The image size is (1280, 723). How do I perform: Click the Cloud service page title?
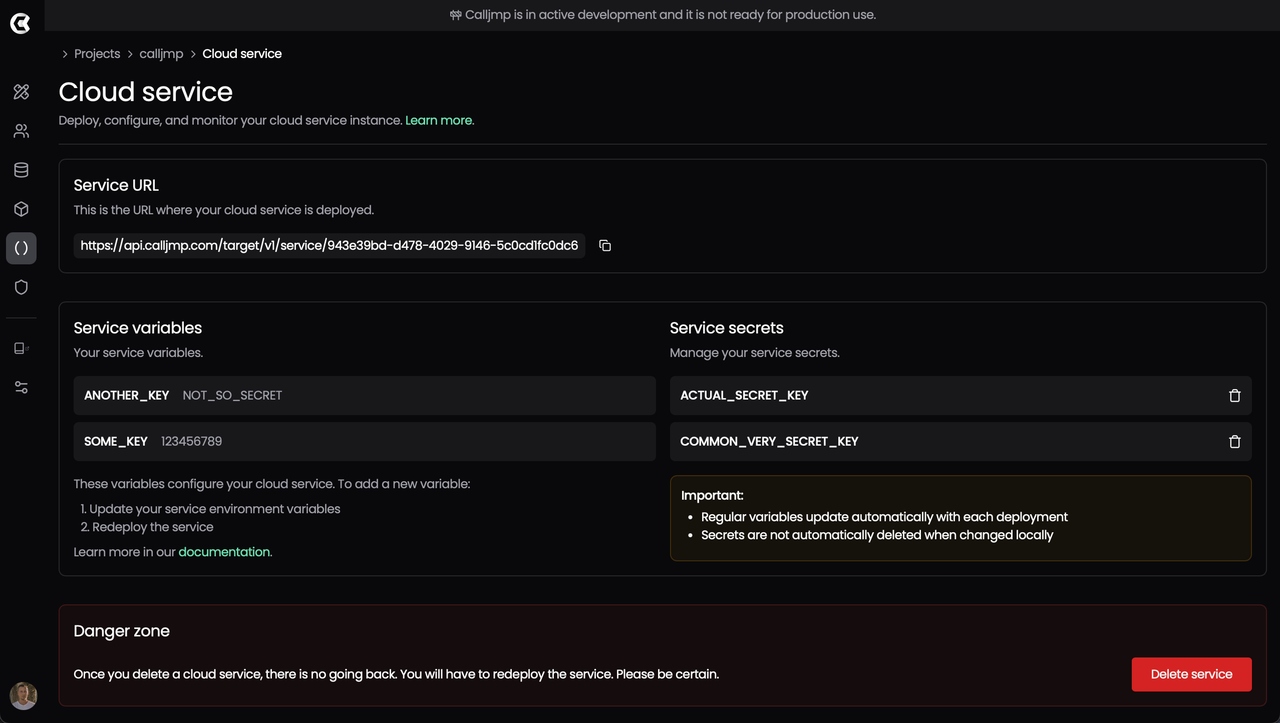point(146,91)
